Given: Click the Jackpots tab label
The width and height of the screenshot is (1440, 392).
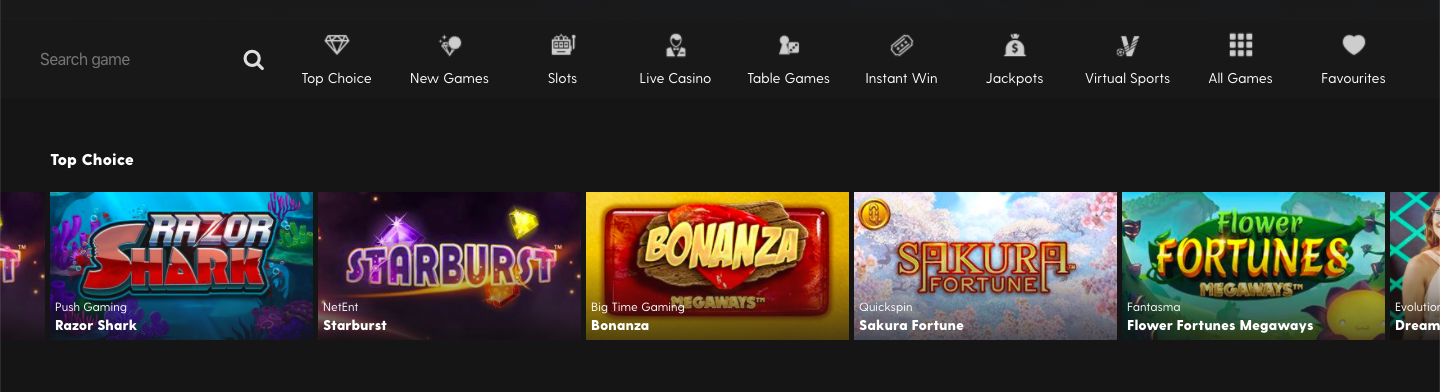Looking at the screenshot, I should click(x=1014, y=78).
